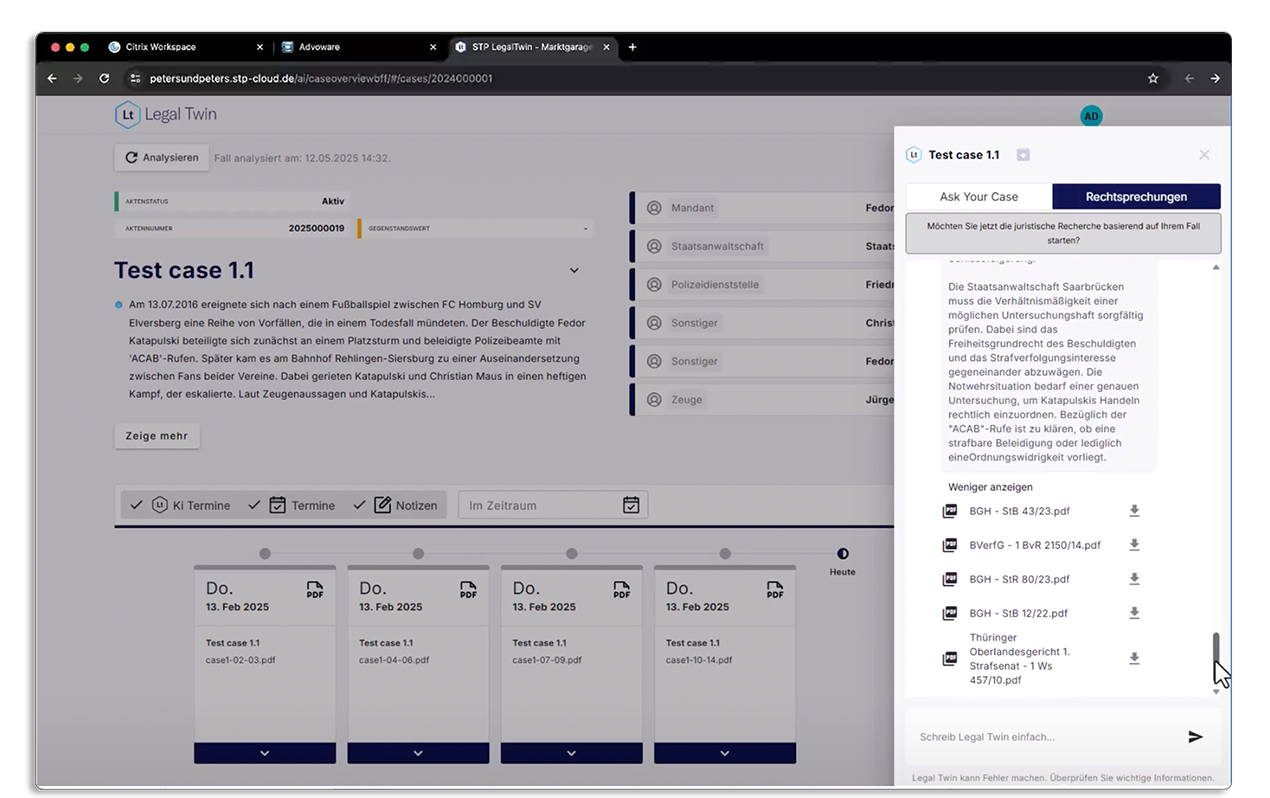This screenshot has width=1270, height=798.
Task: Select the Rechtsprechungen tab
Action: pyautogui.click(x=1137, y=197)
